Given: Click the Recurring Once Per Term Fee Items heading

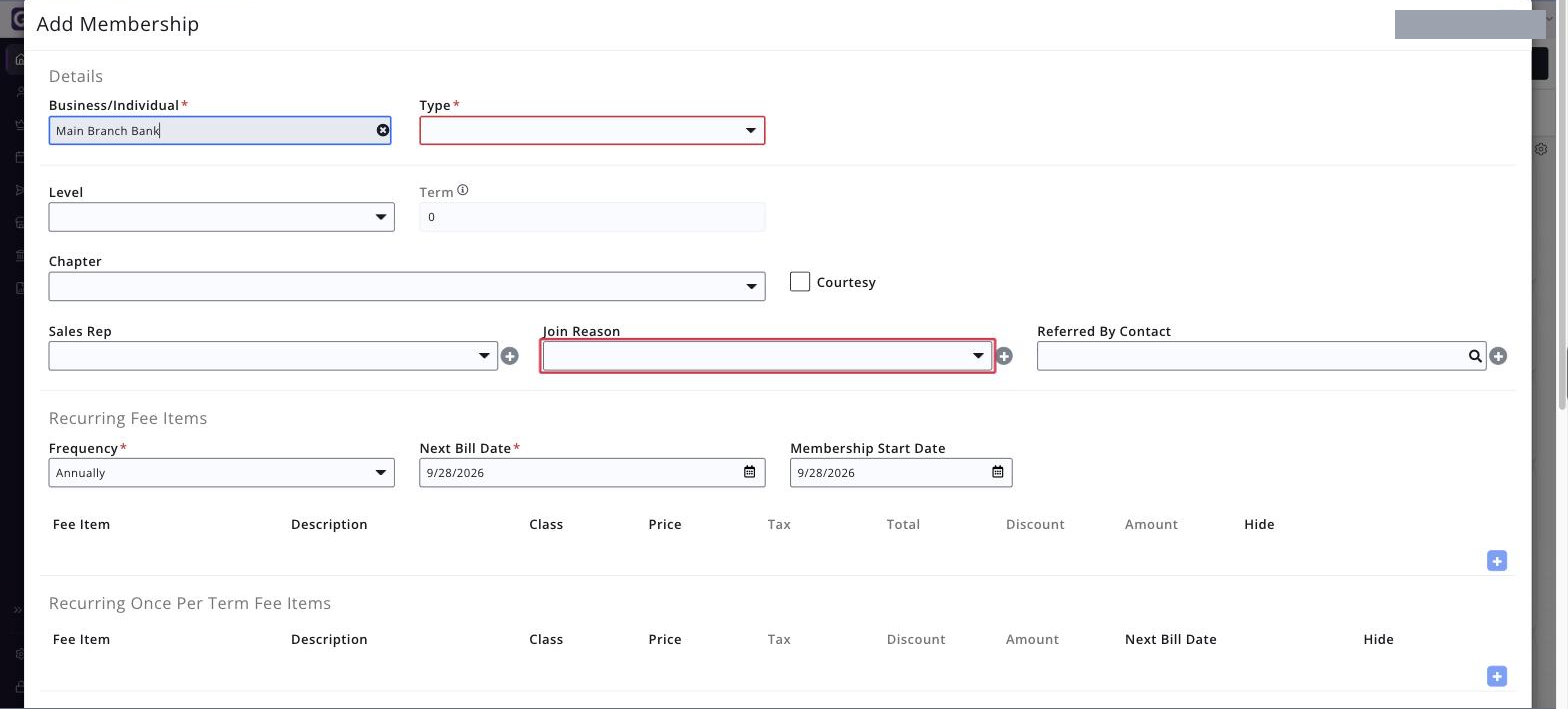Looking at the screenshot, I should [x=190, y=603].
